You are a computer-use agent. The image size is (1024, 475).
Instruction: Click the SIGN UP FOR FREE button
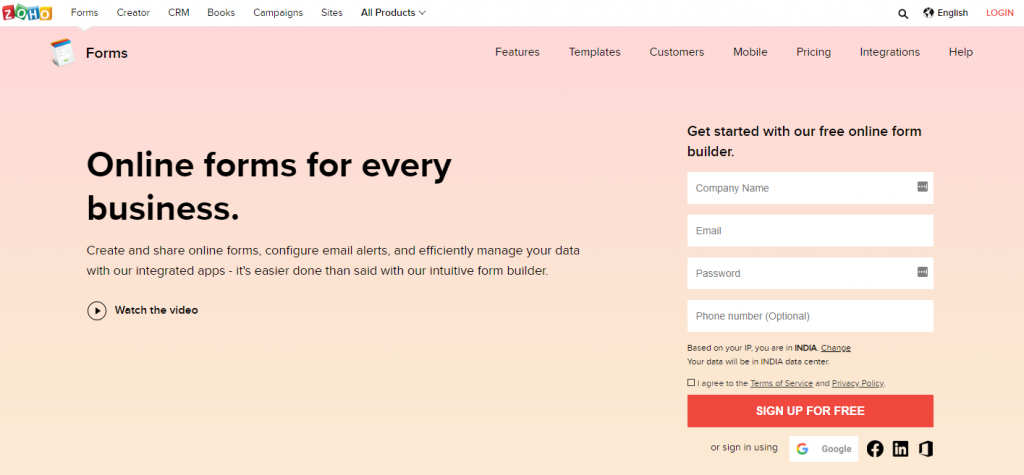810,411
